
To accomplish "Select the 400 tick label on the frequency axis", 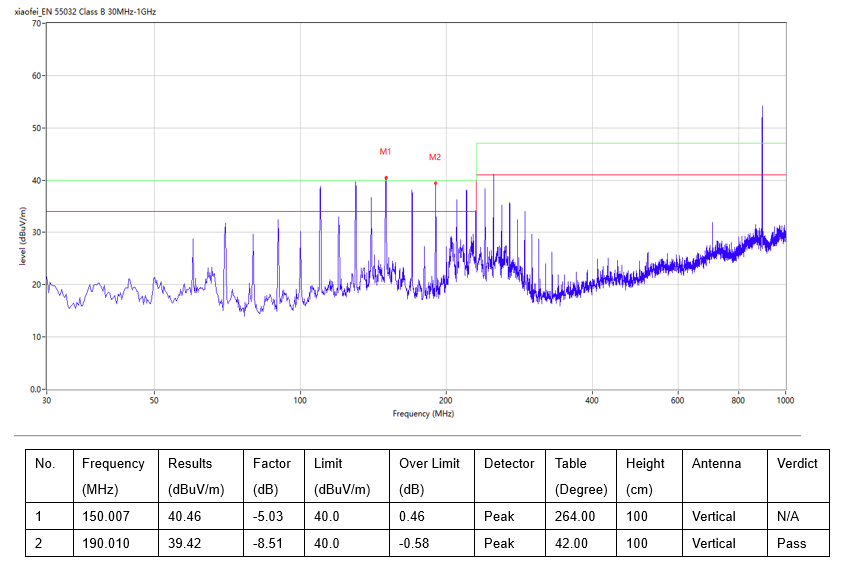I will click(591, 400).
